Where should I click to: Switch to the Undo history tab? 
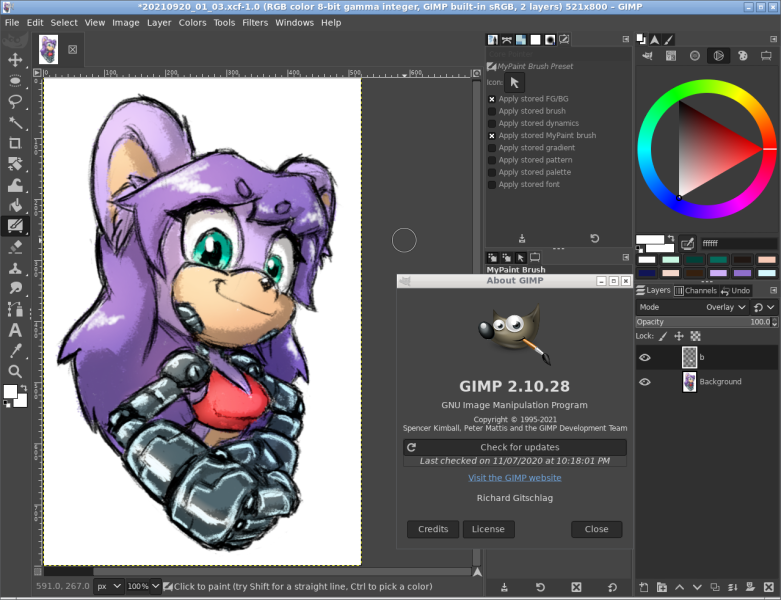point(735,290)
